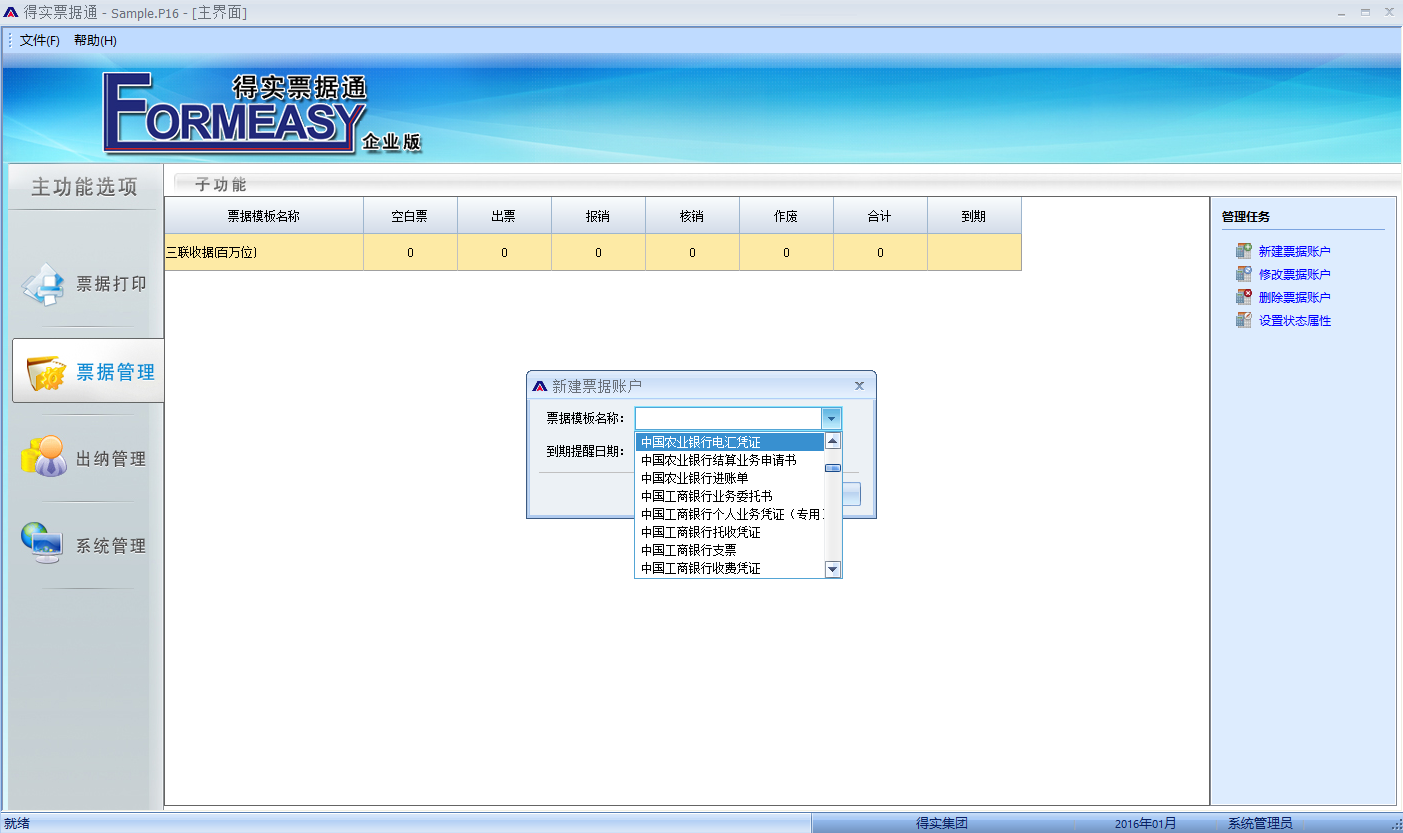Choose 中国农业银行电汇凭证 from the list
The height and width of the screenshot is (833, 1403).
point(730,442)
